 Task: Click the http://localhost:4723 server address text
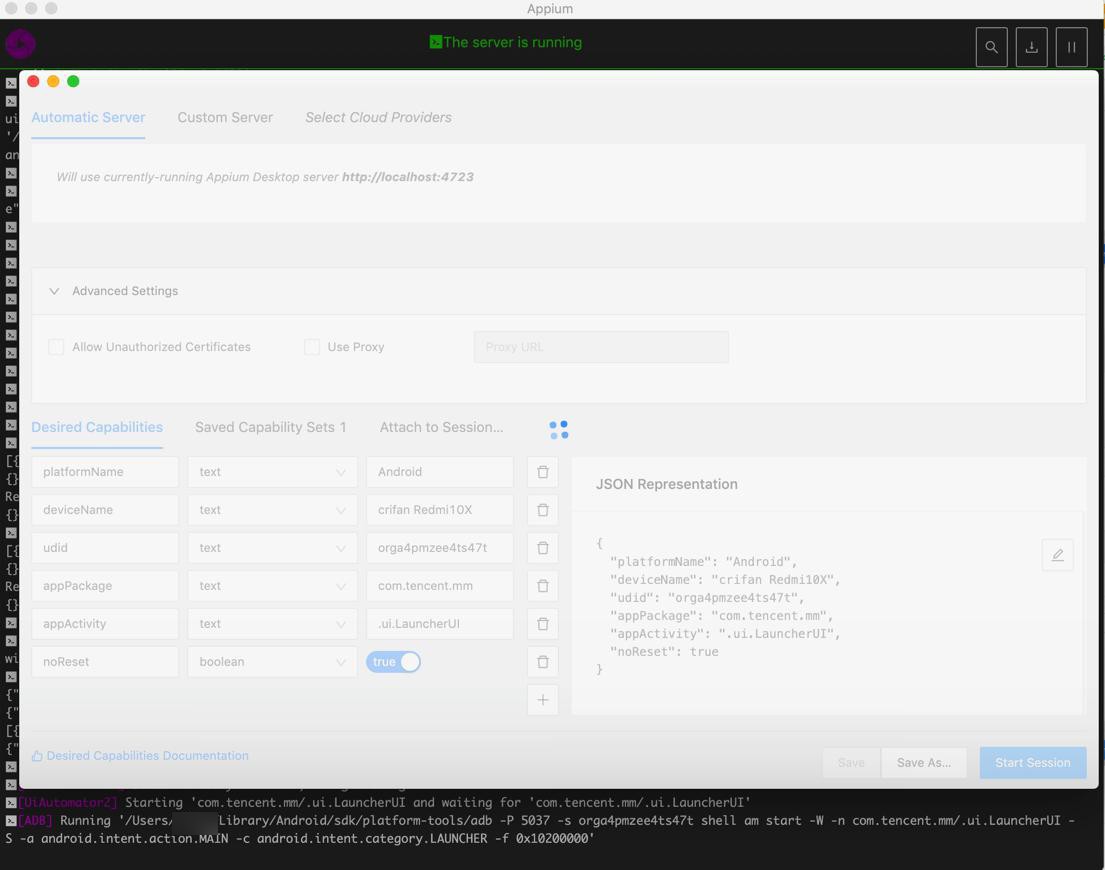click(407, 178)
